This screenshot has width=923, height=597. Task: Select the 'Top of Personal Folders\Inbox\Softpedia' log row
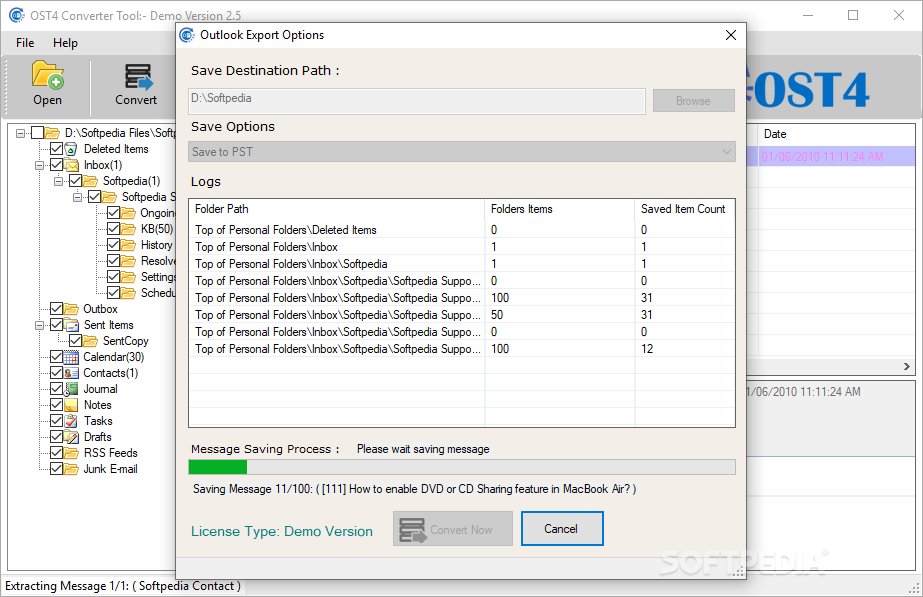[x=462, y=264]
